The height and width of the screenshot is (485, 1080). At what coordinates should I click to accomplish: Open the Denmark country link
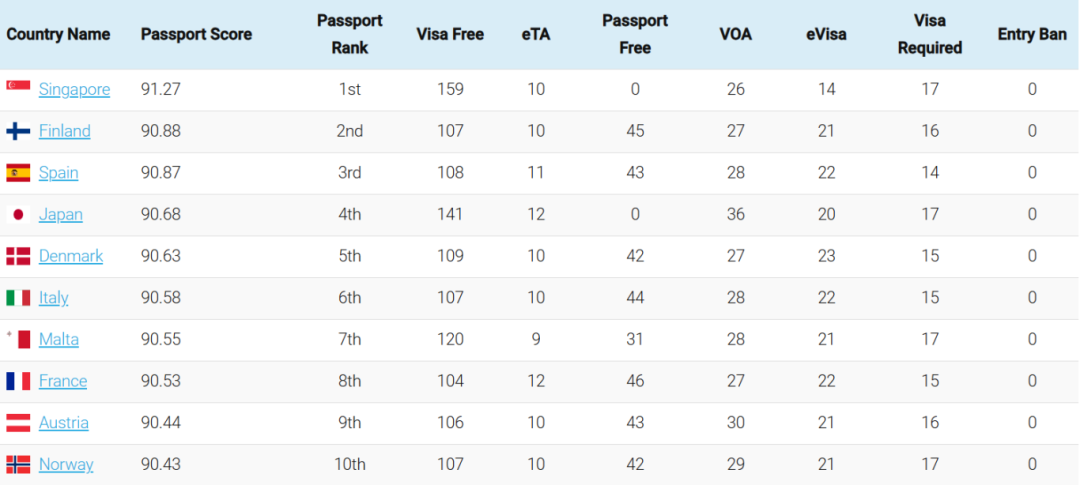[x=71, y=256]
